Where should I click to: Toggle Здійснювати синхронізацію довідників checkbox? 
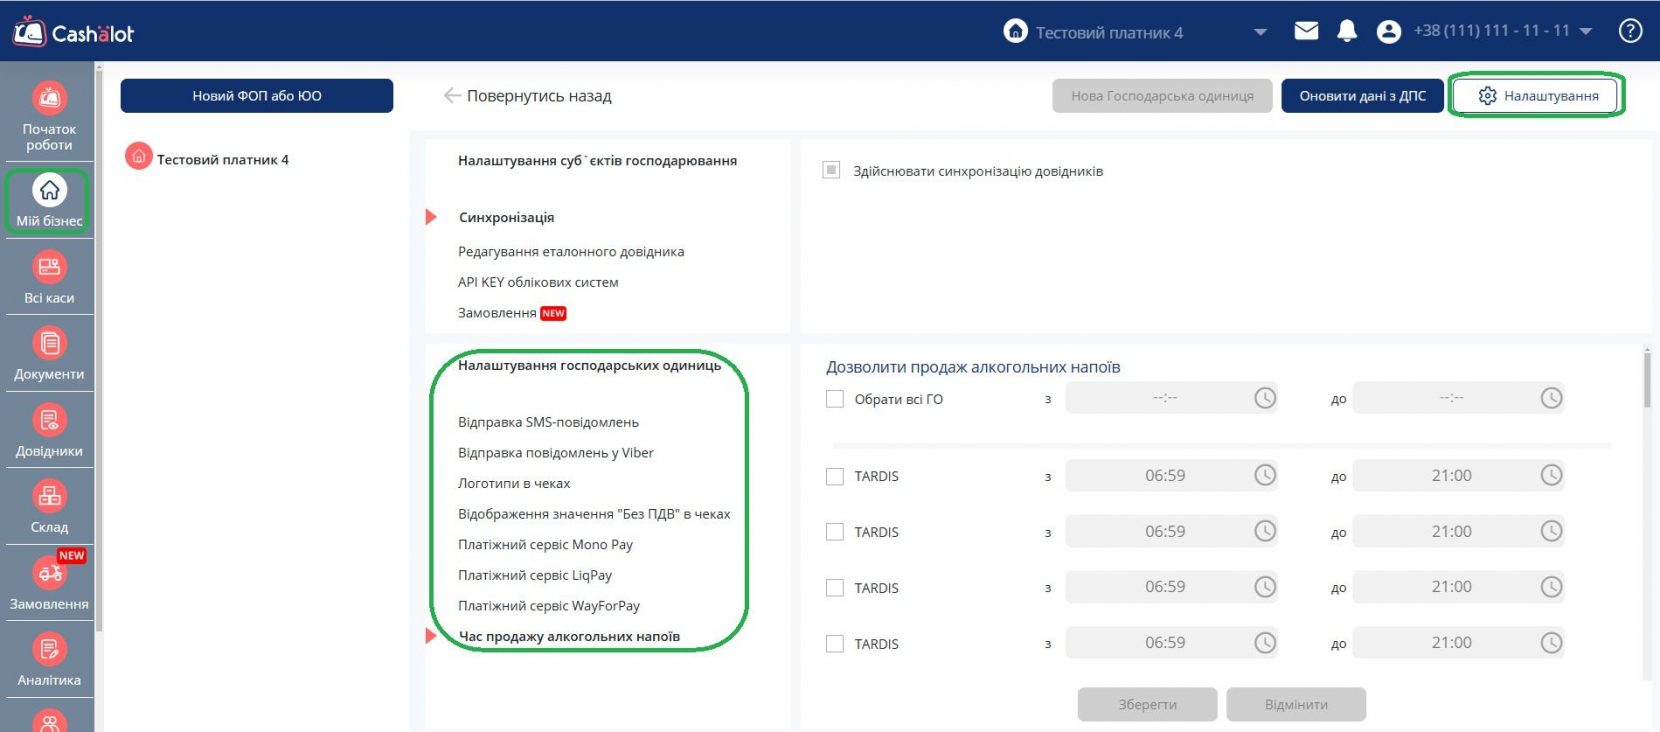831,170
